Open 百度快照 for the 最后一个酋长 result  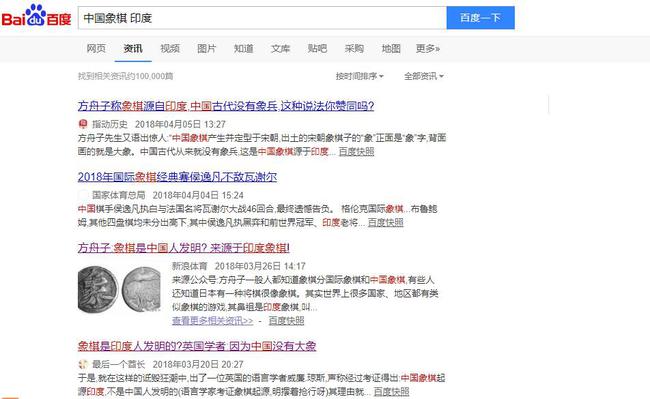(x=391, y=392)
